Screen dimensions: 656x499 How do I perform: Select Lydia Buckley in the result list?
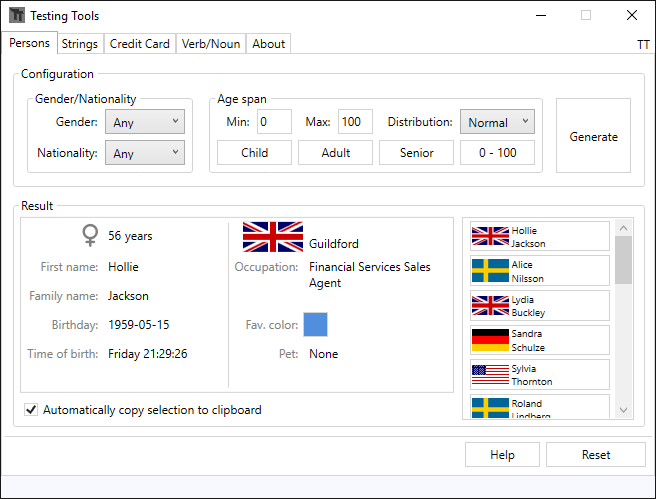540,305
